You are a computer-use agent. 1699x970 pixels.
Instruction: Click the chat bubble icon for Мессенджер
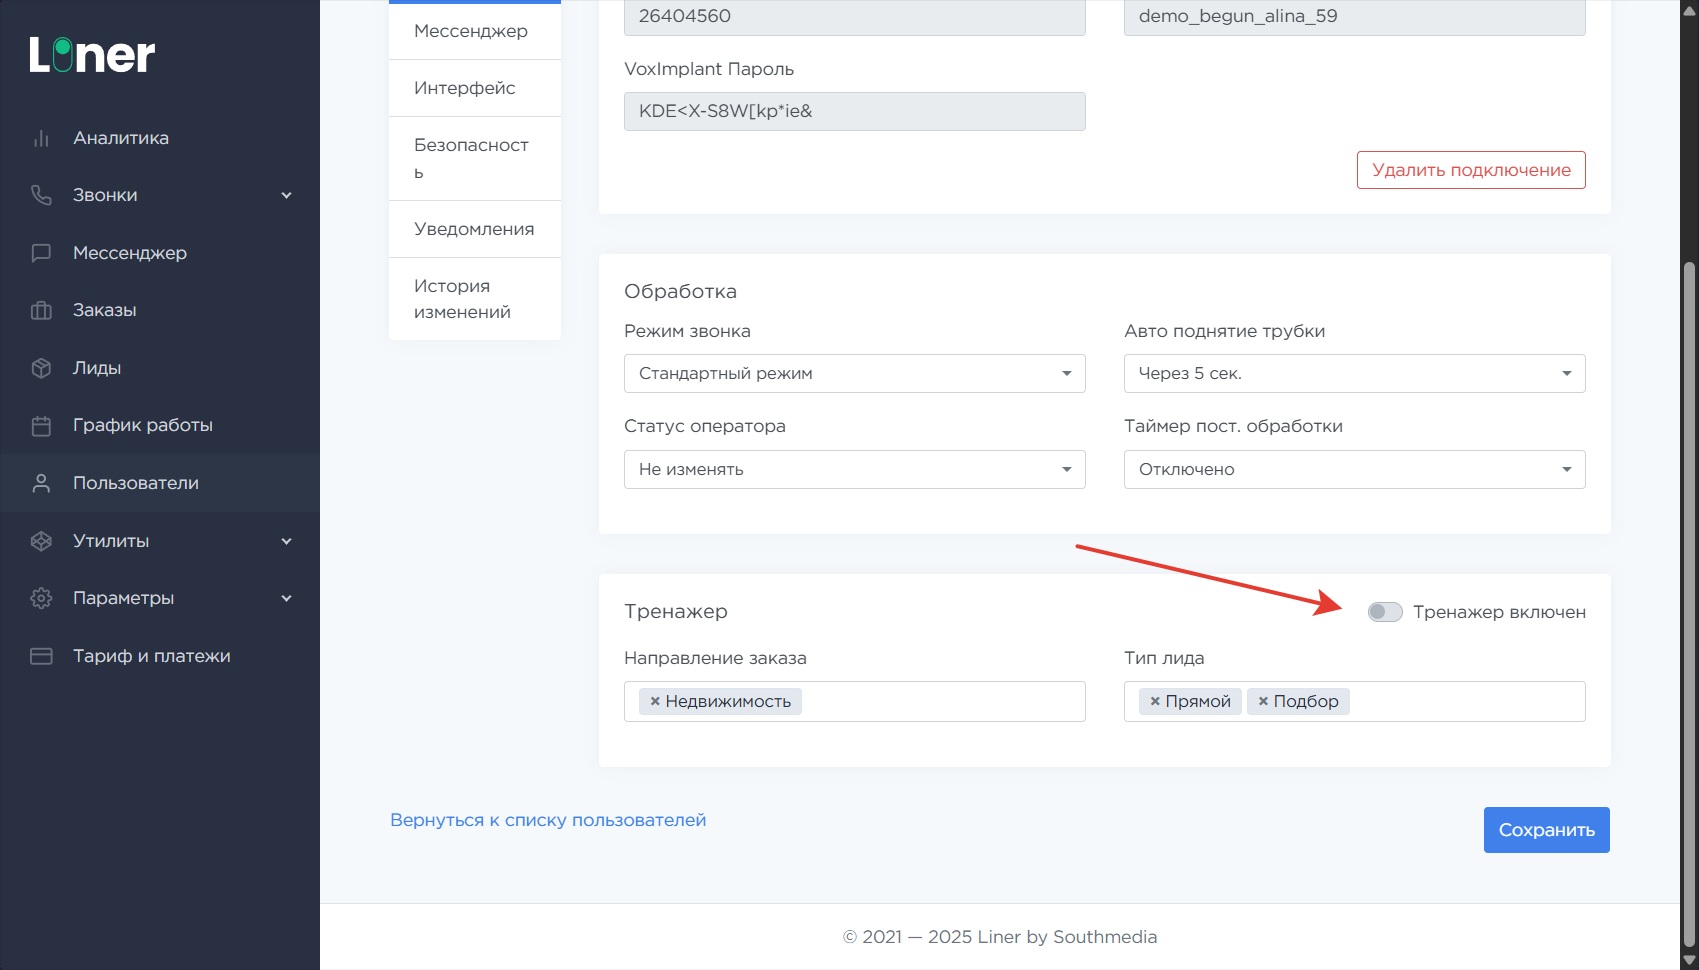pyautogui.click(x=41, y=253)
